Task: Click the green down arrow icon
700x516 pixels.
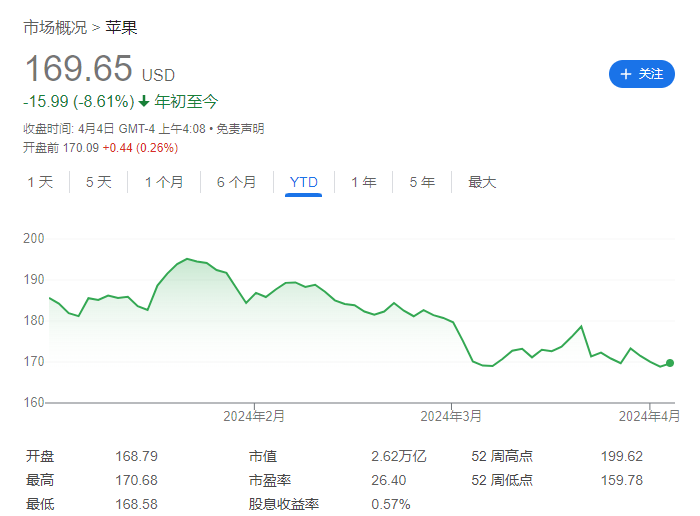Action: point(144,101)
